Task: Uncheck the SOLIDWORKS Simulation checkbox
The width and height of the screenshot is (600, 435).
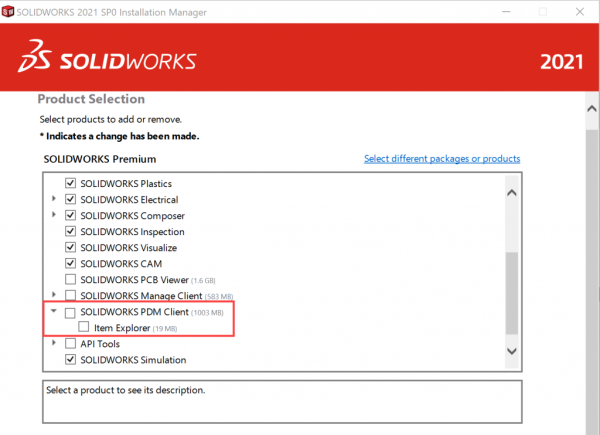Action: (x=71, y=360)
